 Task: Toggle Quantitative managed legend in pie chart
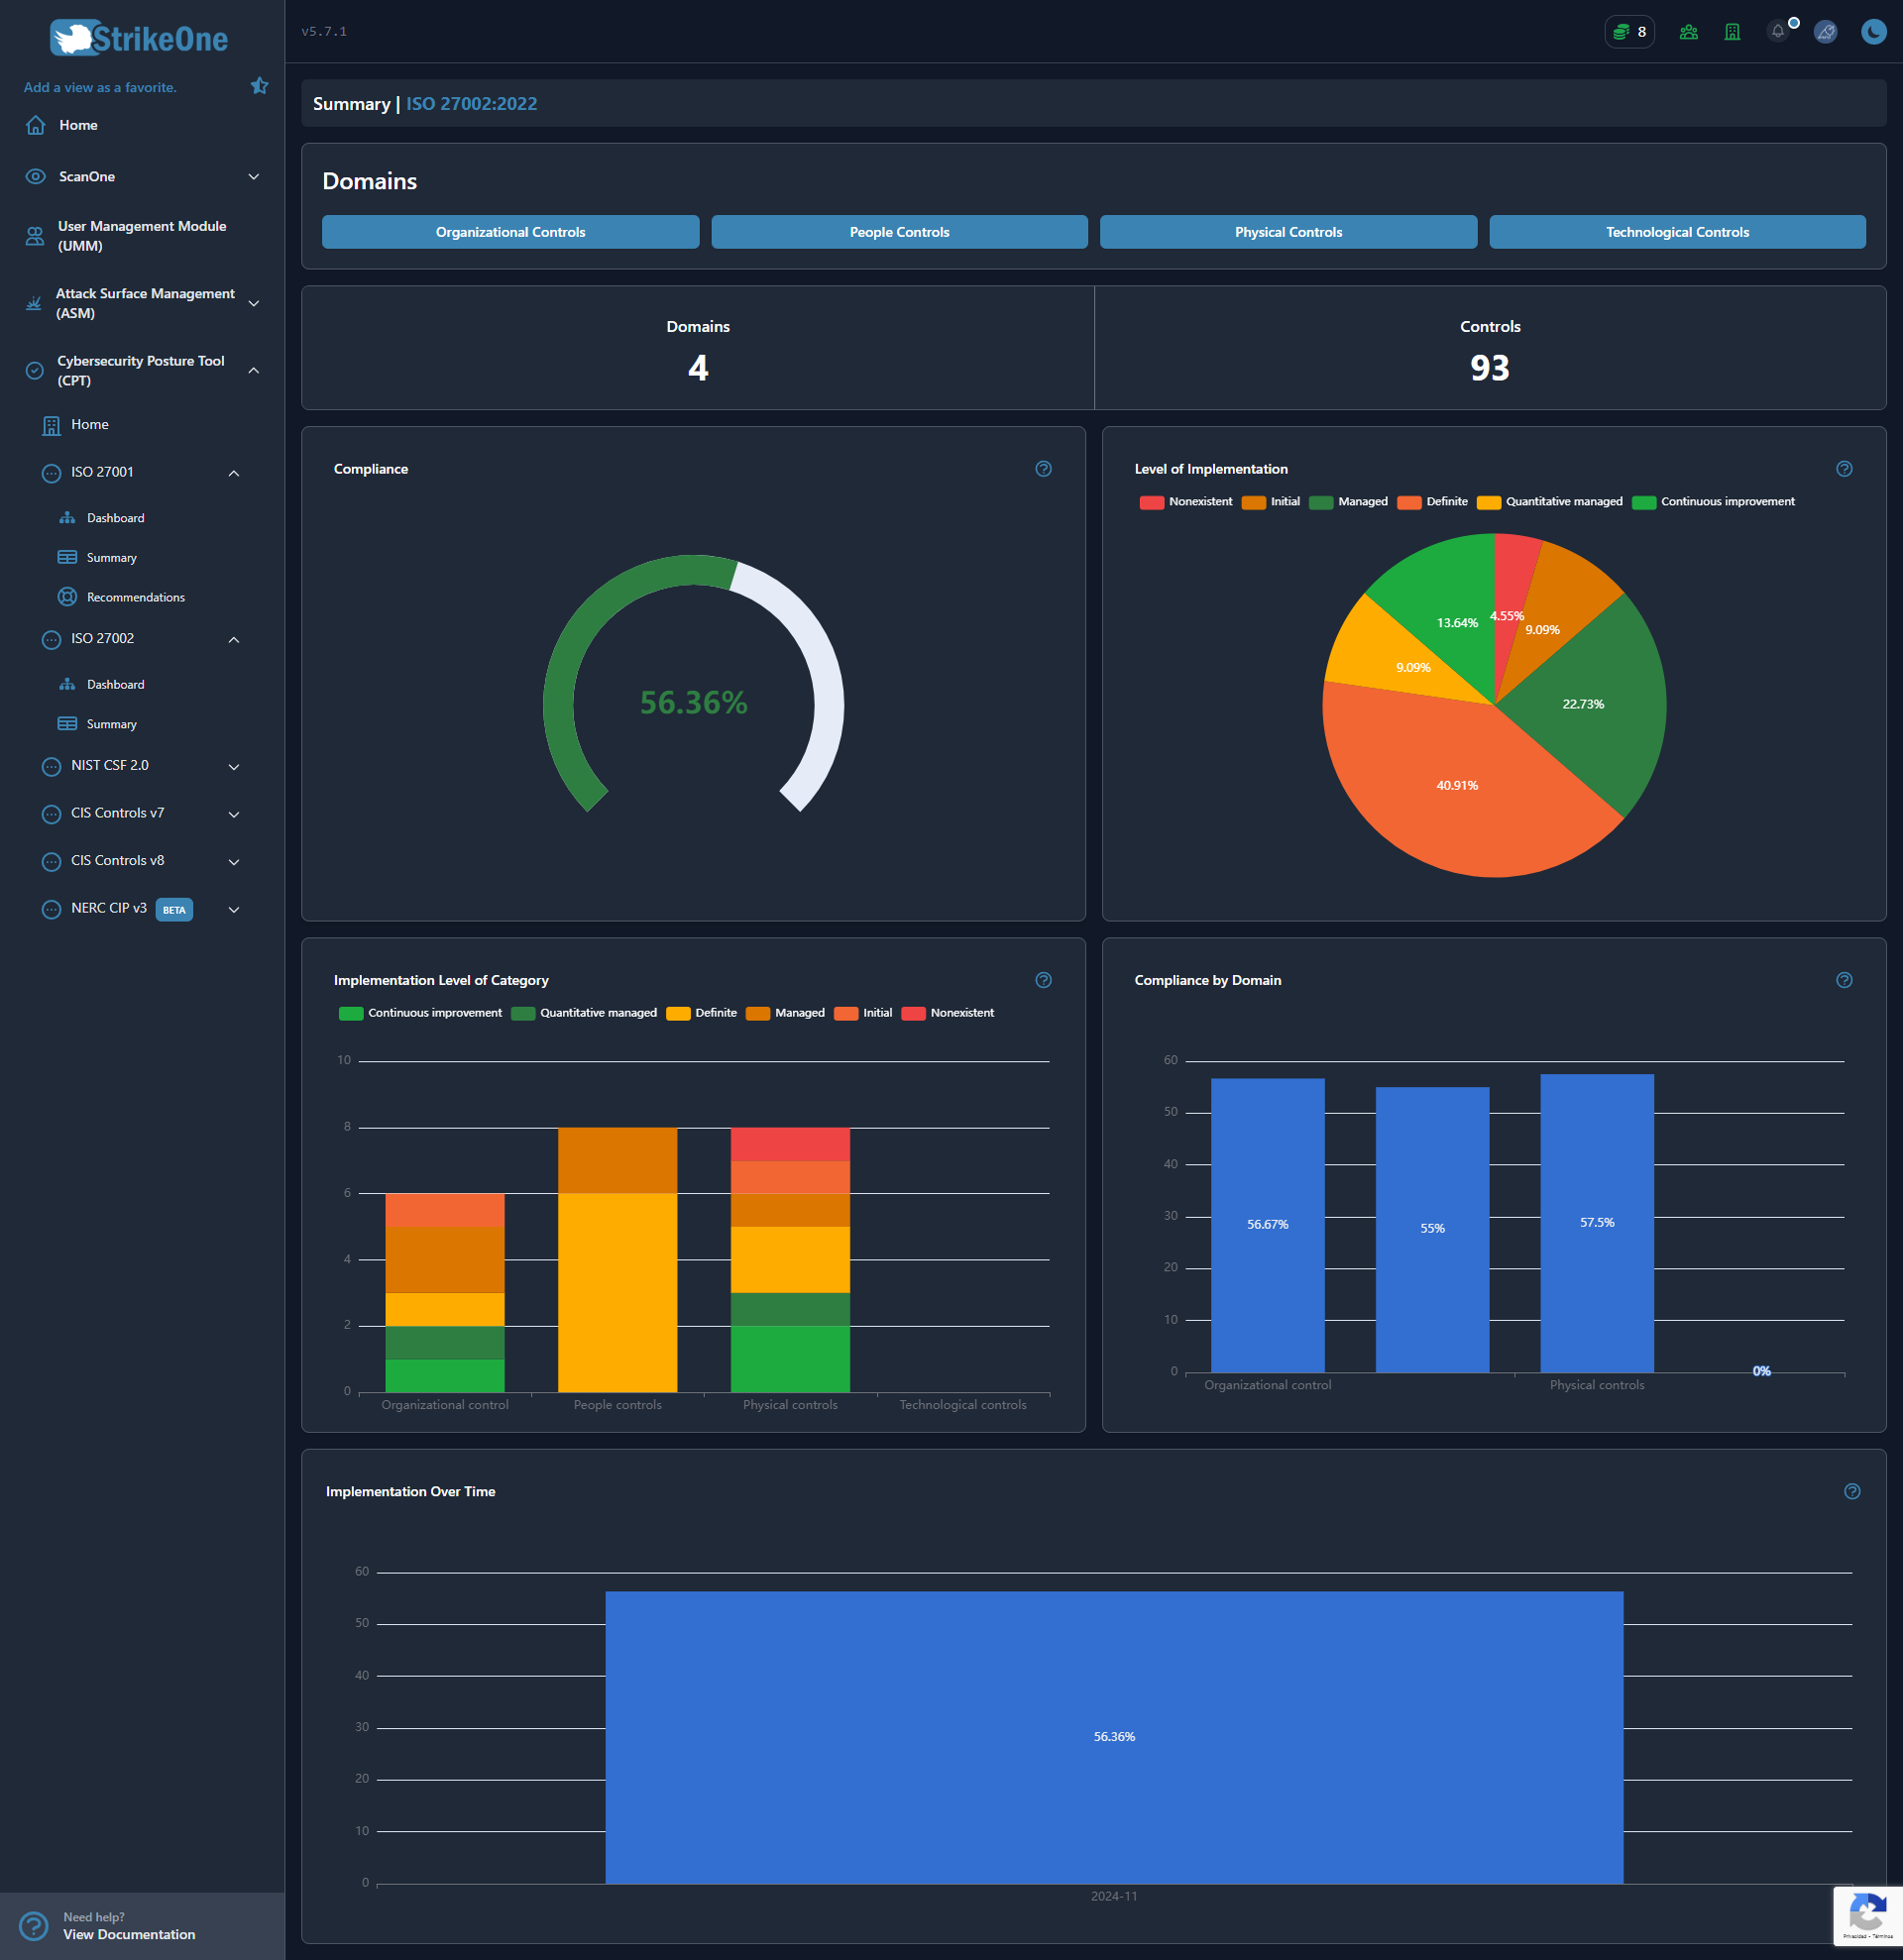point(1550,502)
